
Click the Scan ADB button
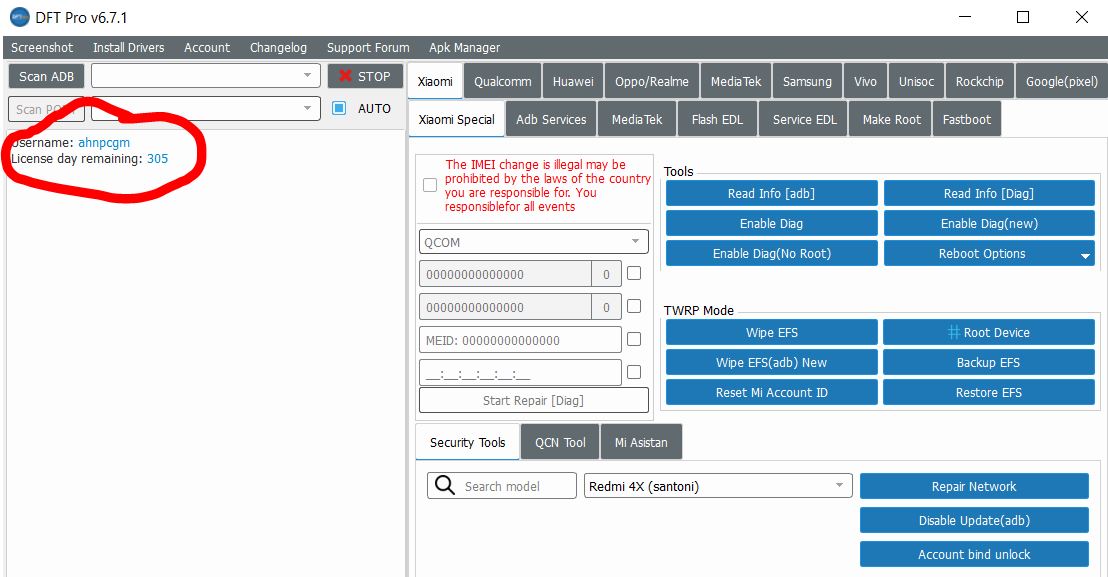pyautogui.click(x=47, y=76)
